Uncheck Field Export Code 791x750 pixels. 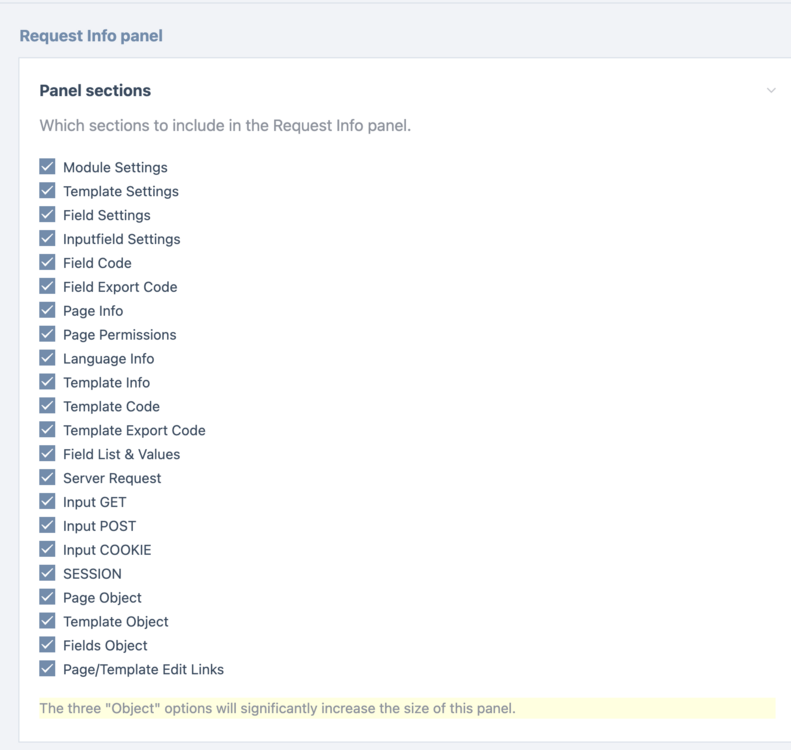(x=47, y=287)
